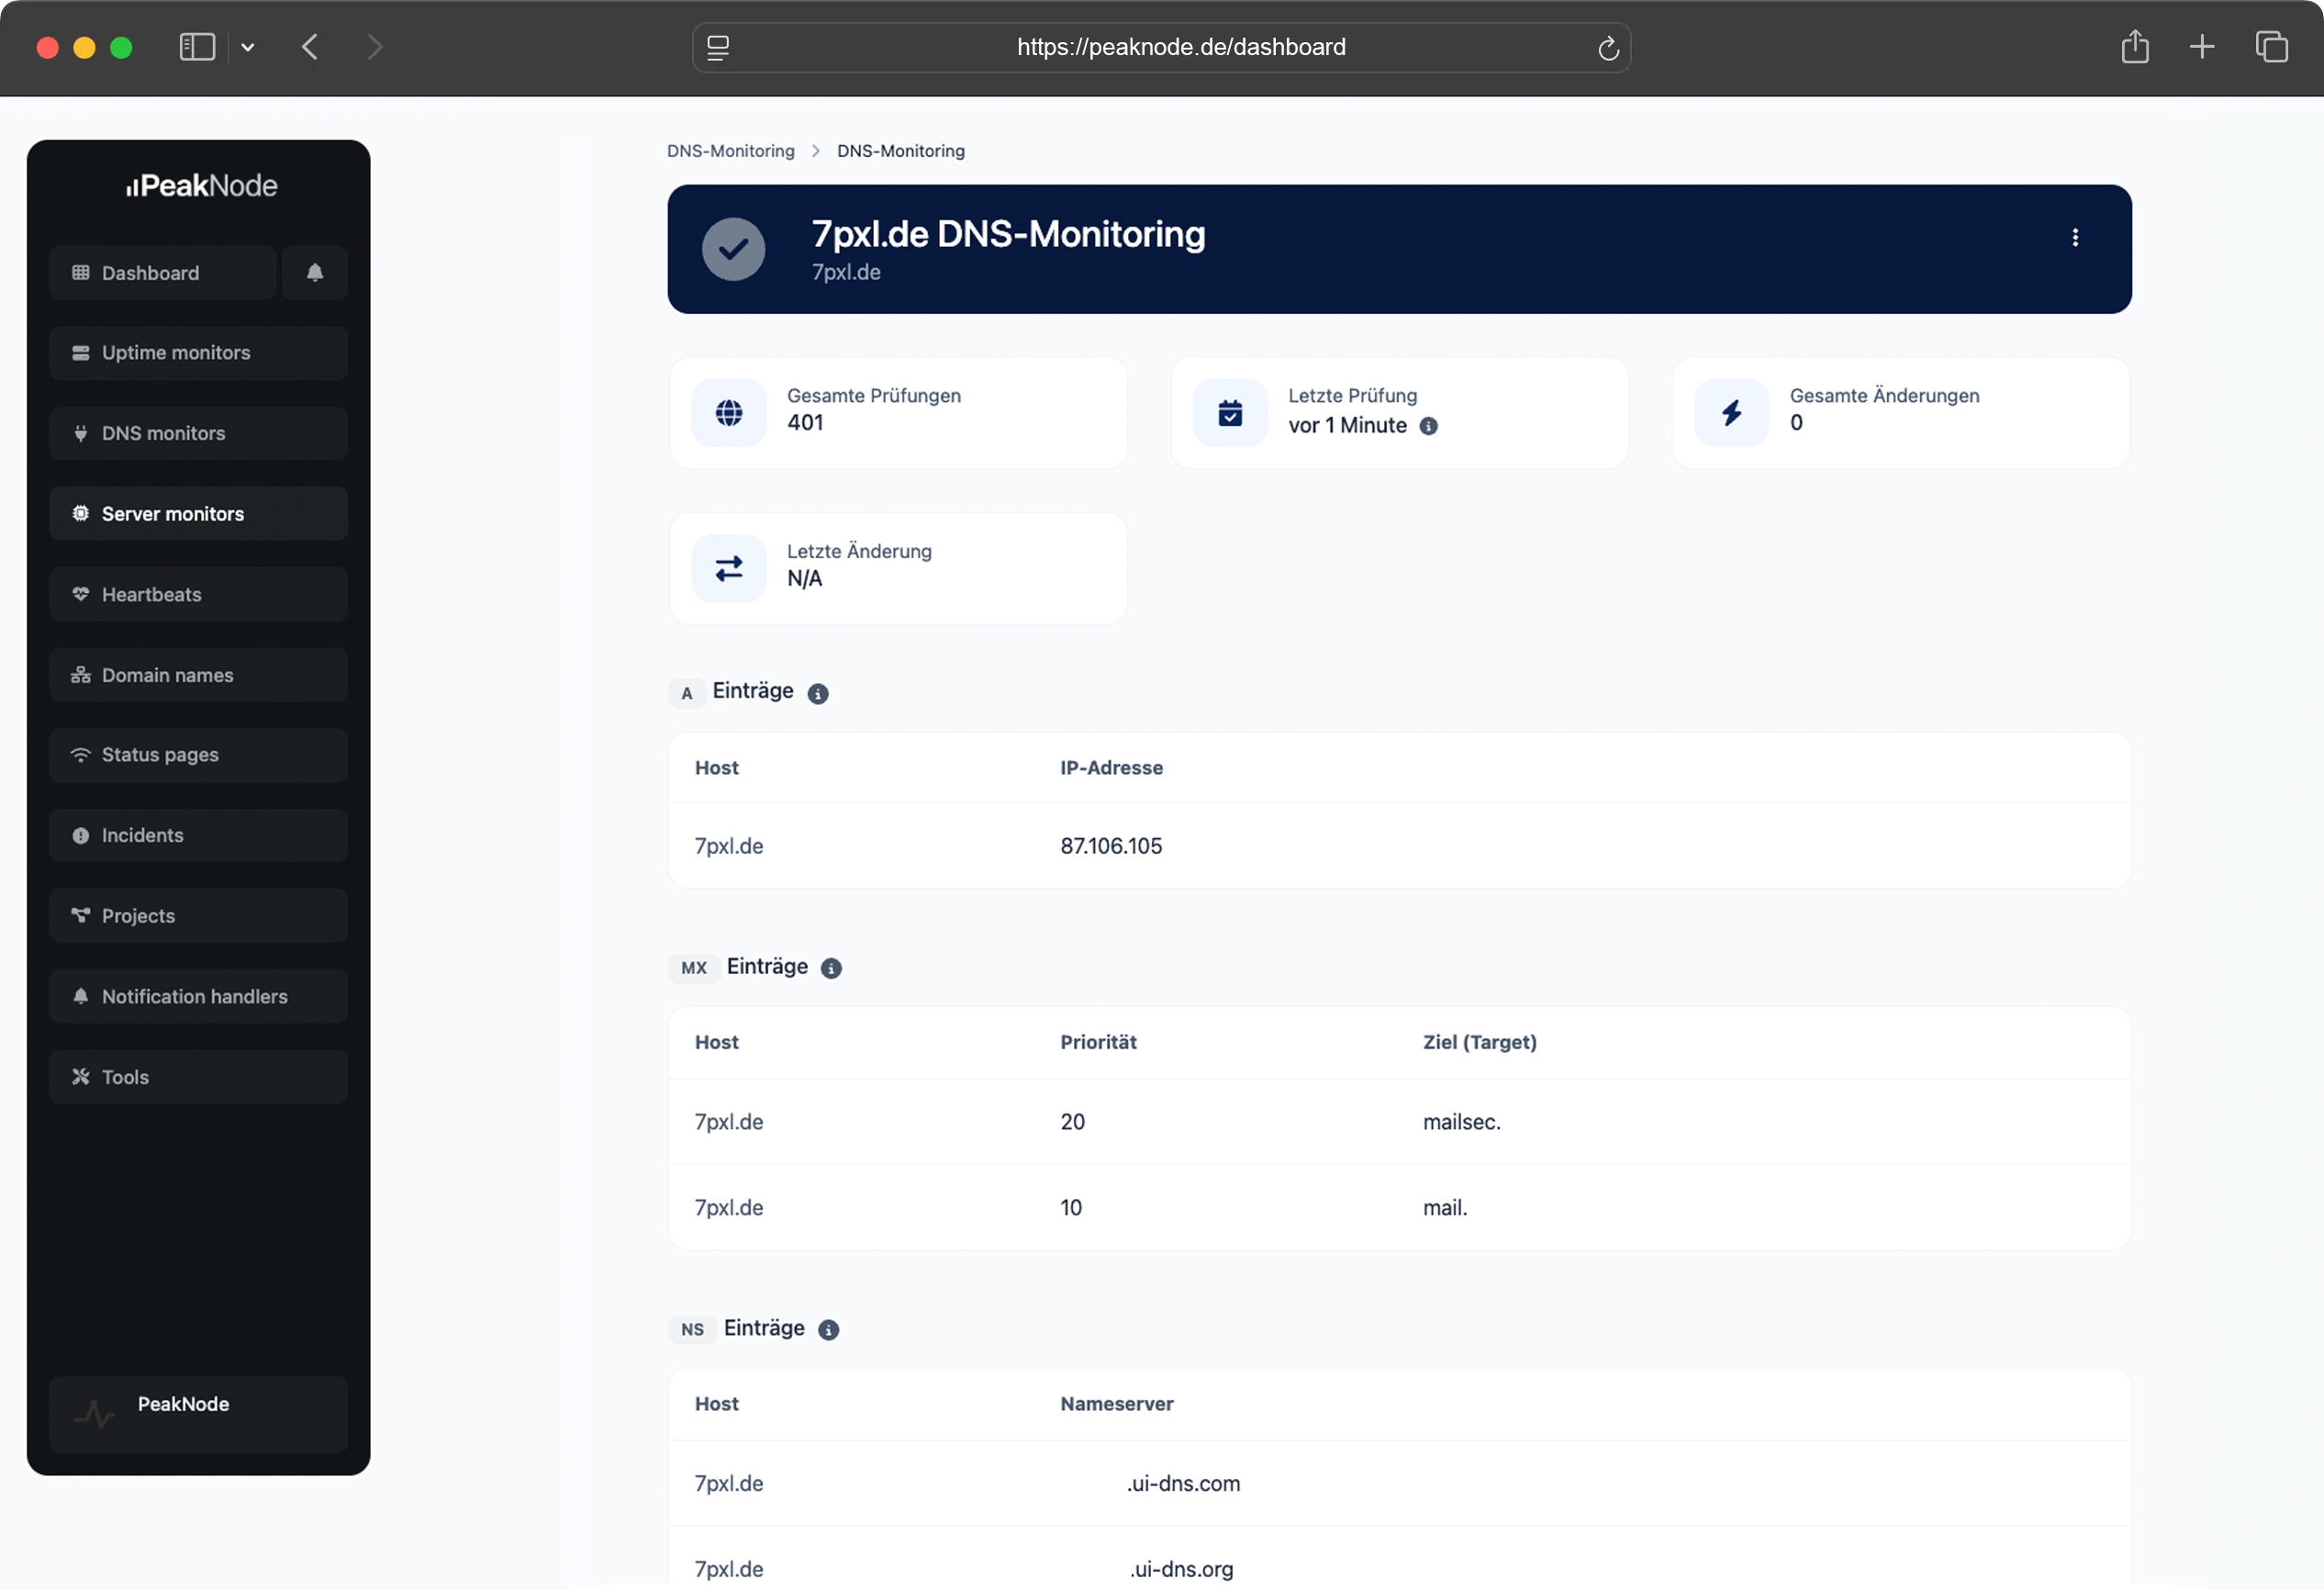Click the notification bell next to Dashboard

315,272
